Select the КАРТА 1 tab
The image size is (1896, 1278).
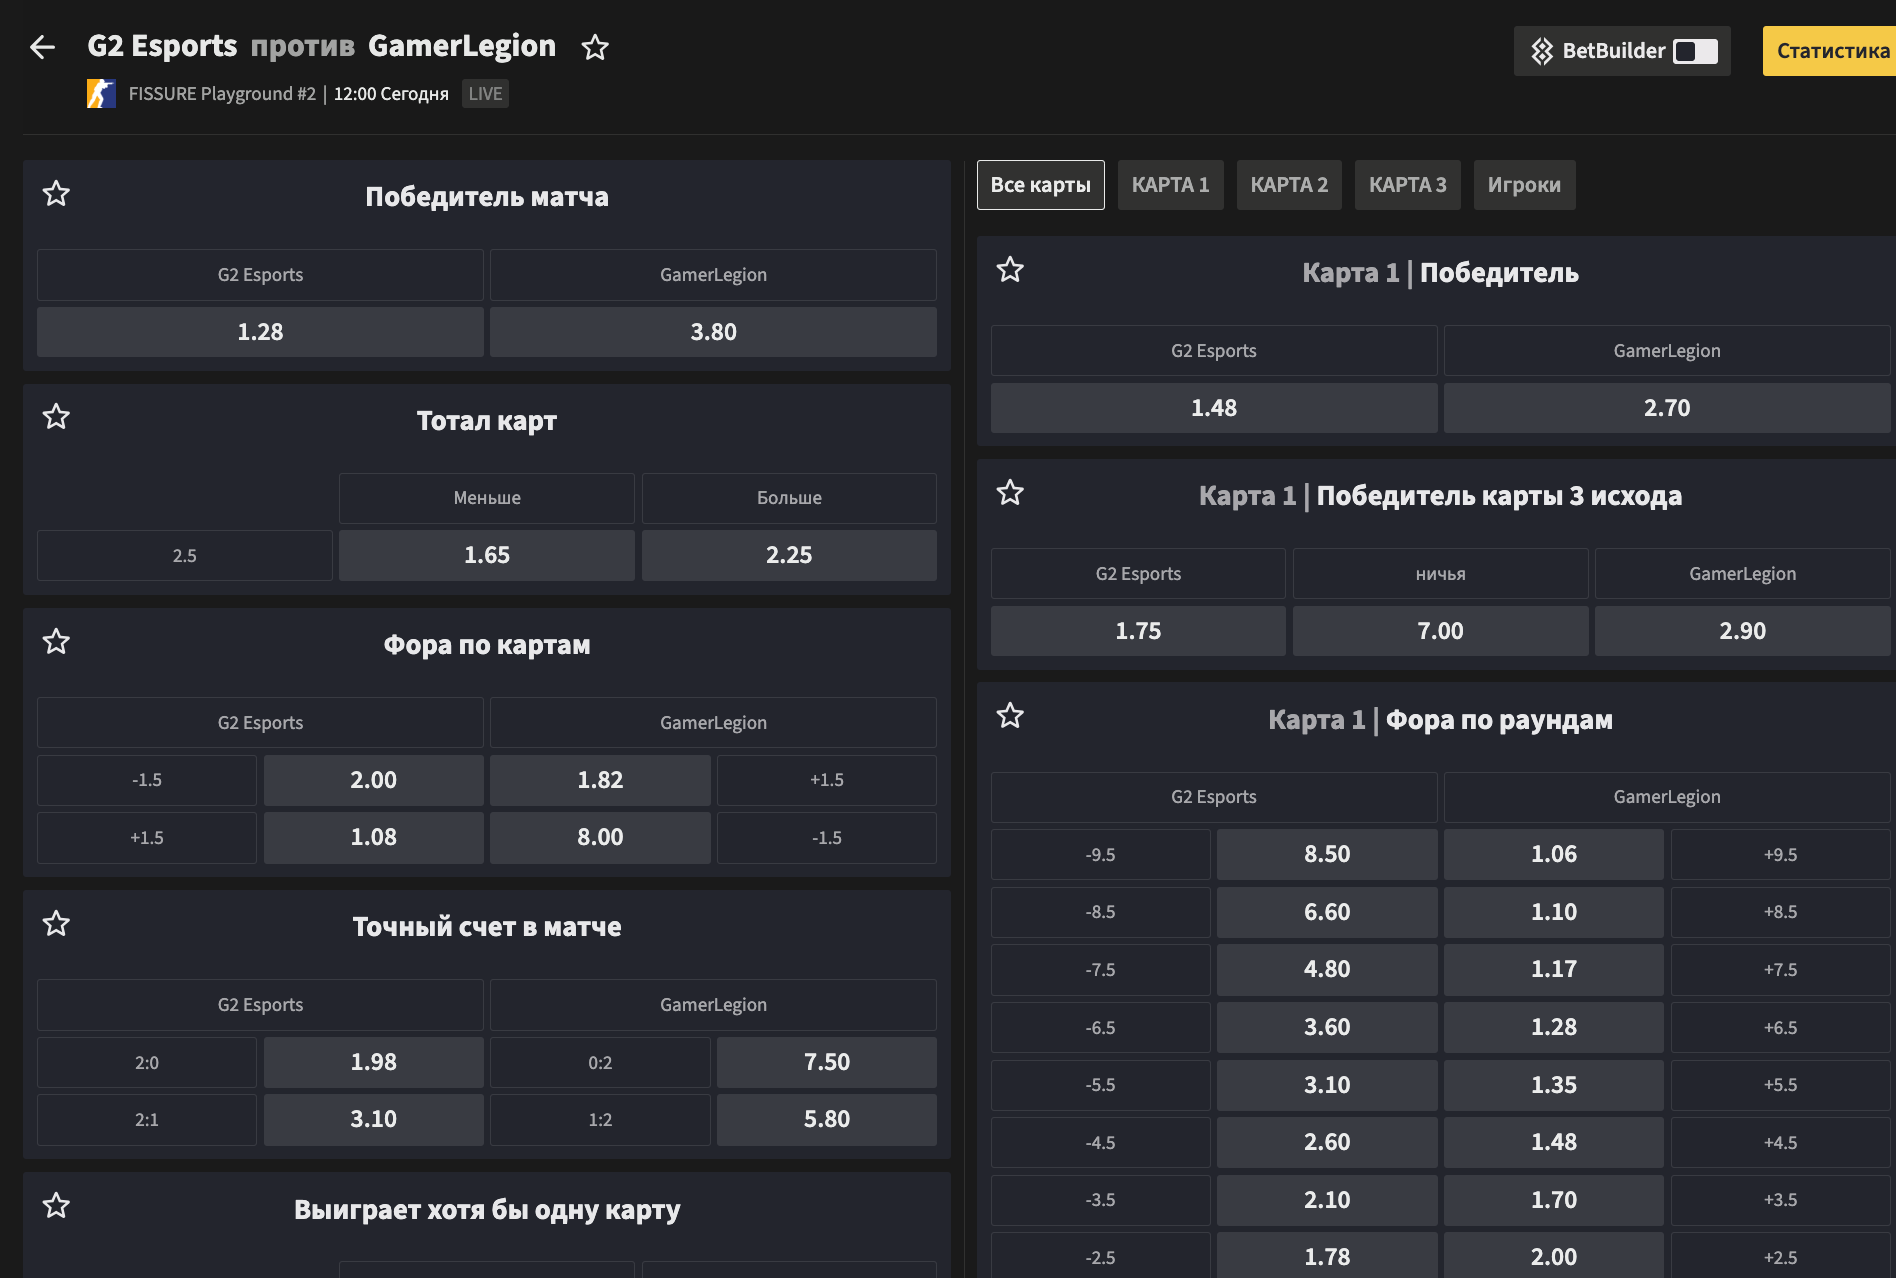1170,185
